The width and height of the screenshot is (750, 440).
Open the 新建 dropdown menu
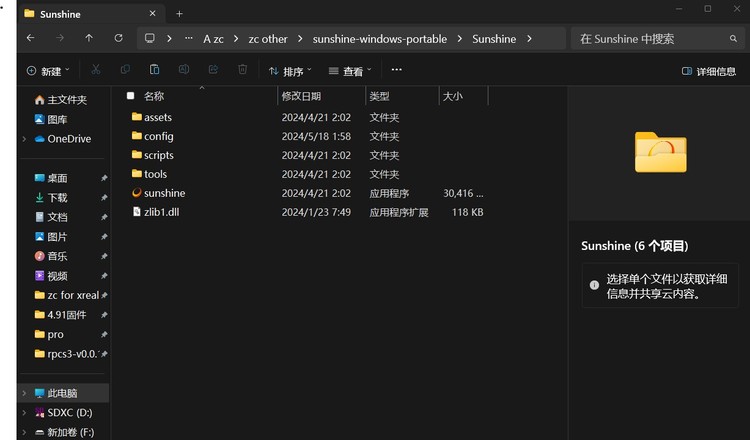[x=48, y=71]
